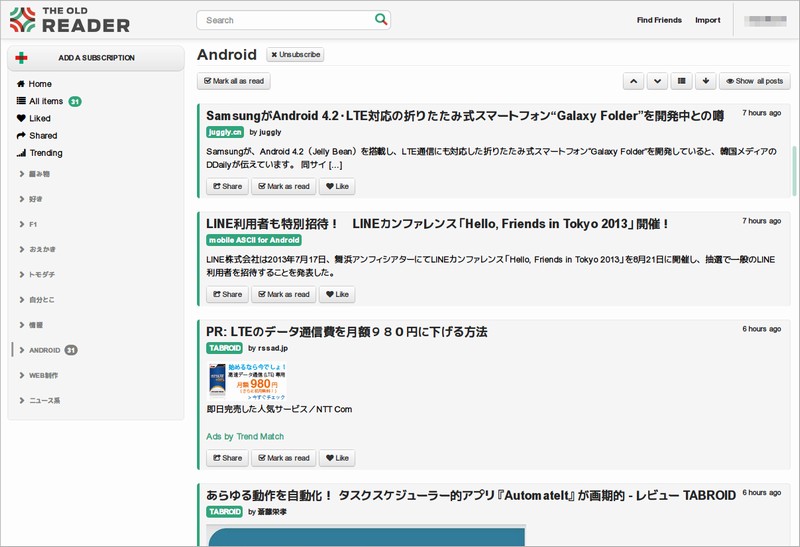Open the LINE conference article title

pos(437,224)
